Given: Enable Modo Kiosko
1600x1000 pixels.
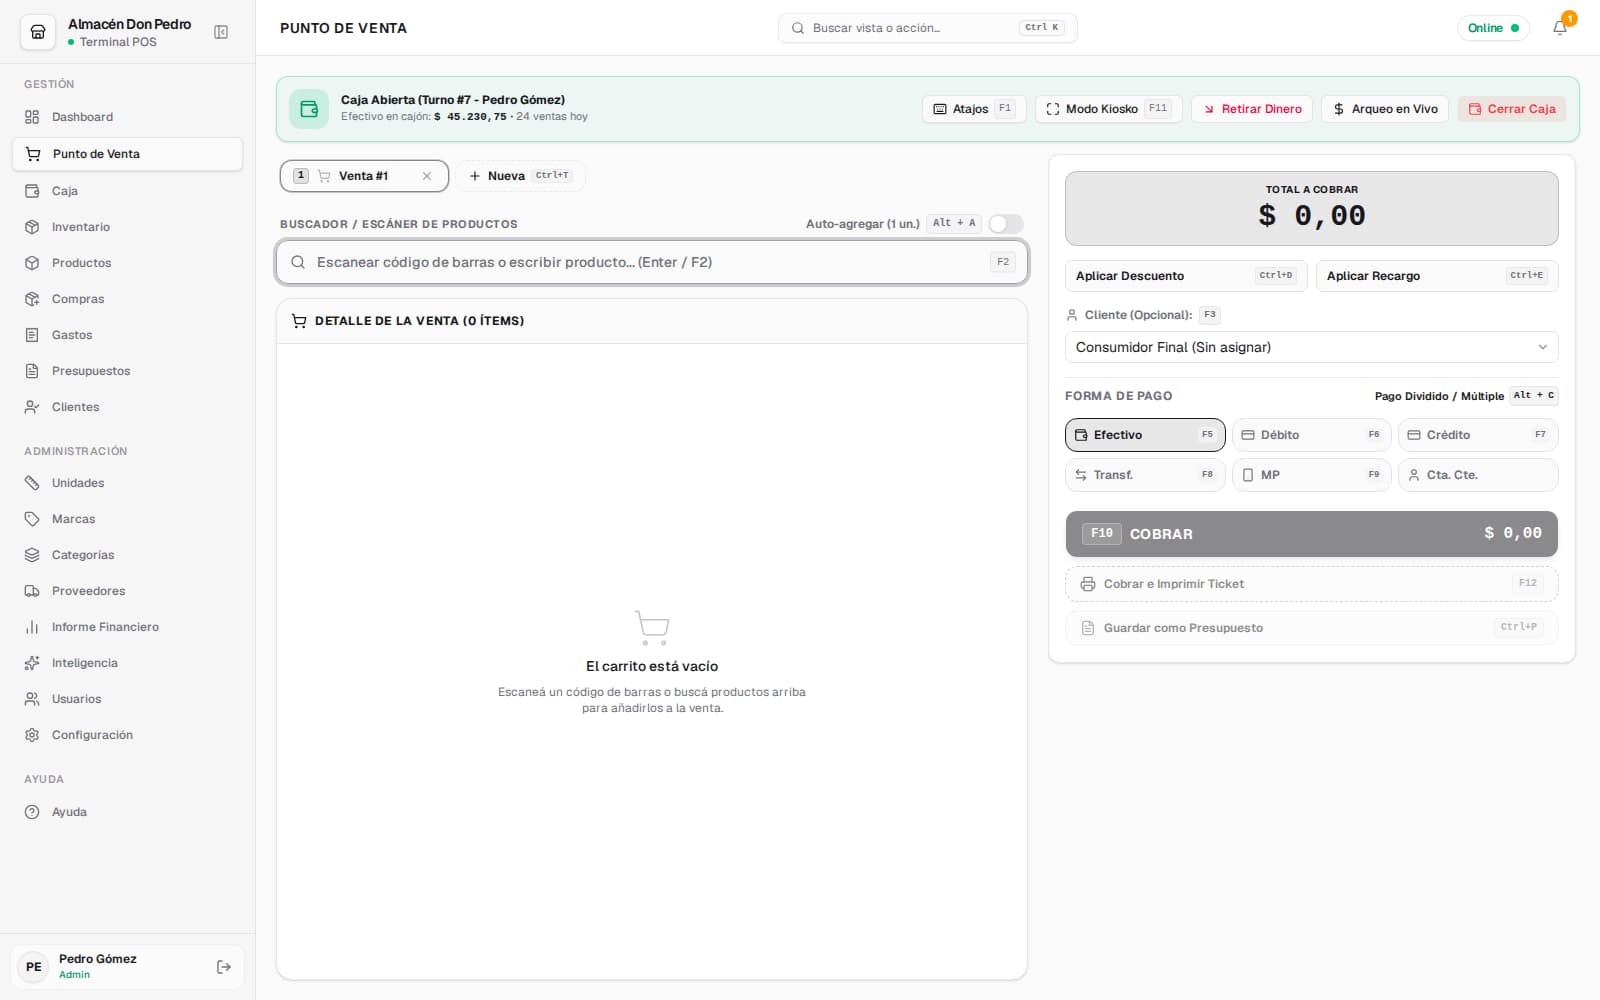Looking at the screenshot, I should pyautogui.click(x=1108, y=109).
